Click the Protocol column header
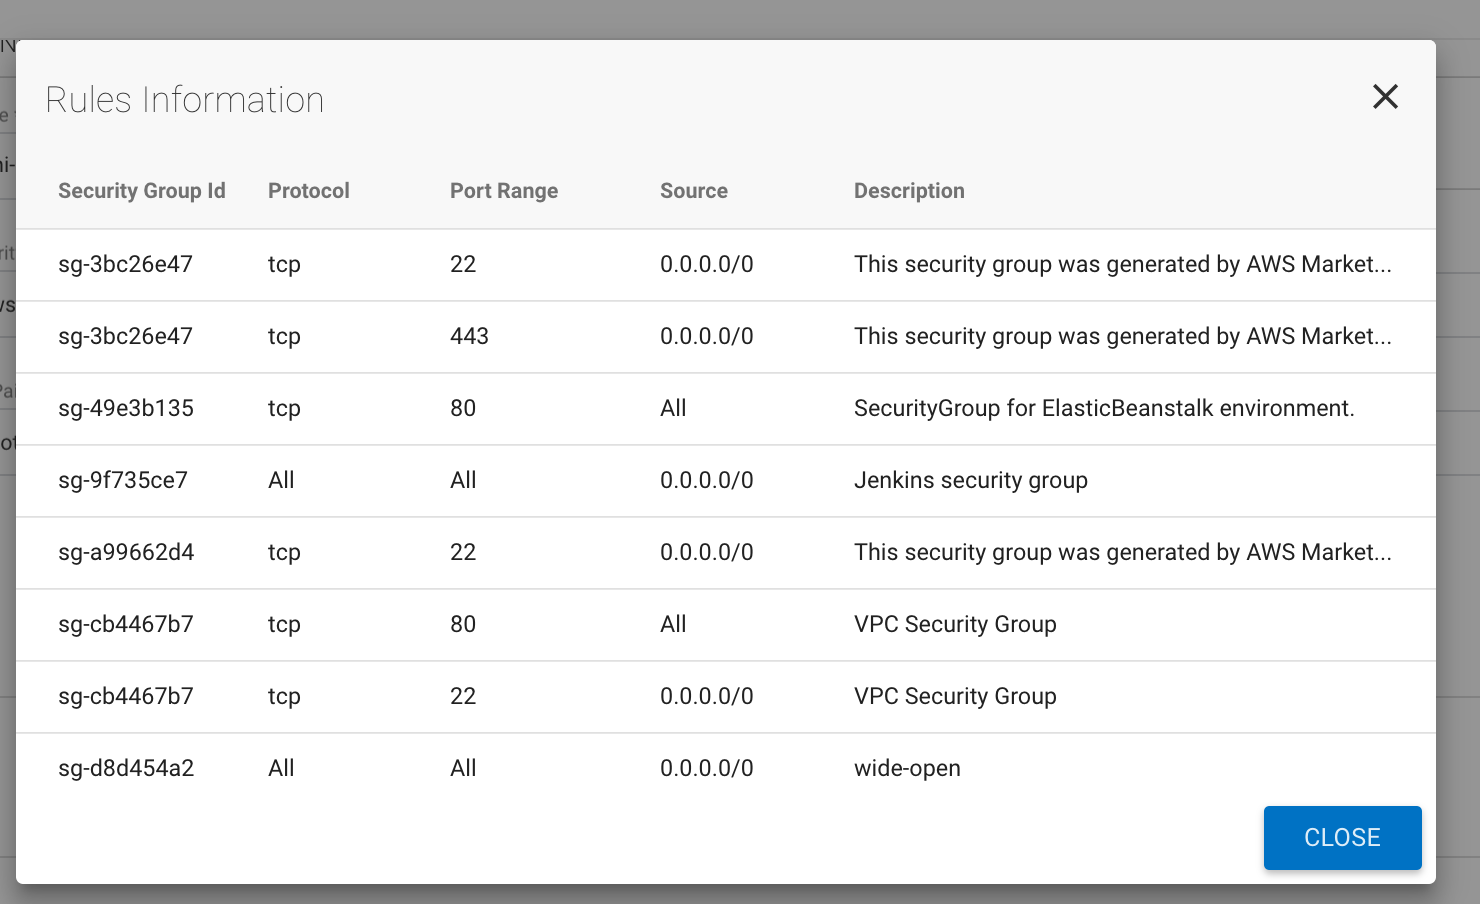The width and height of the screenshot is (1480, 904). click(308, 191)
